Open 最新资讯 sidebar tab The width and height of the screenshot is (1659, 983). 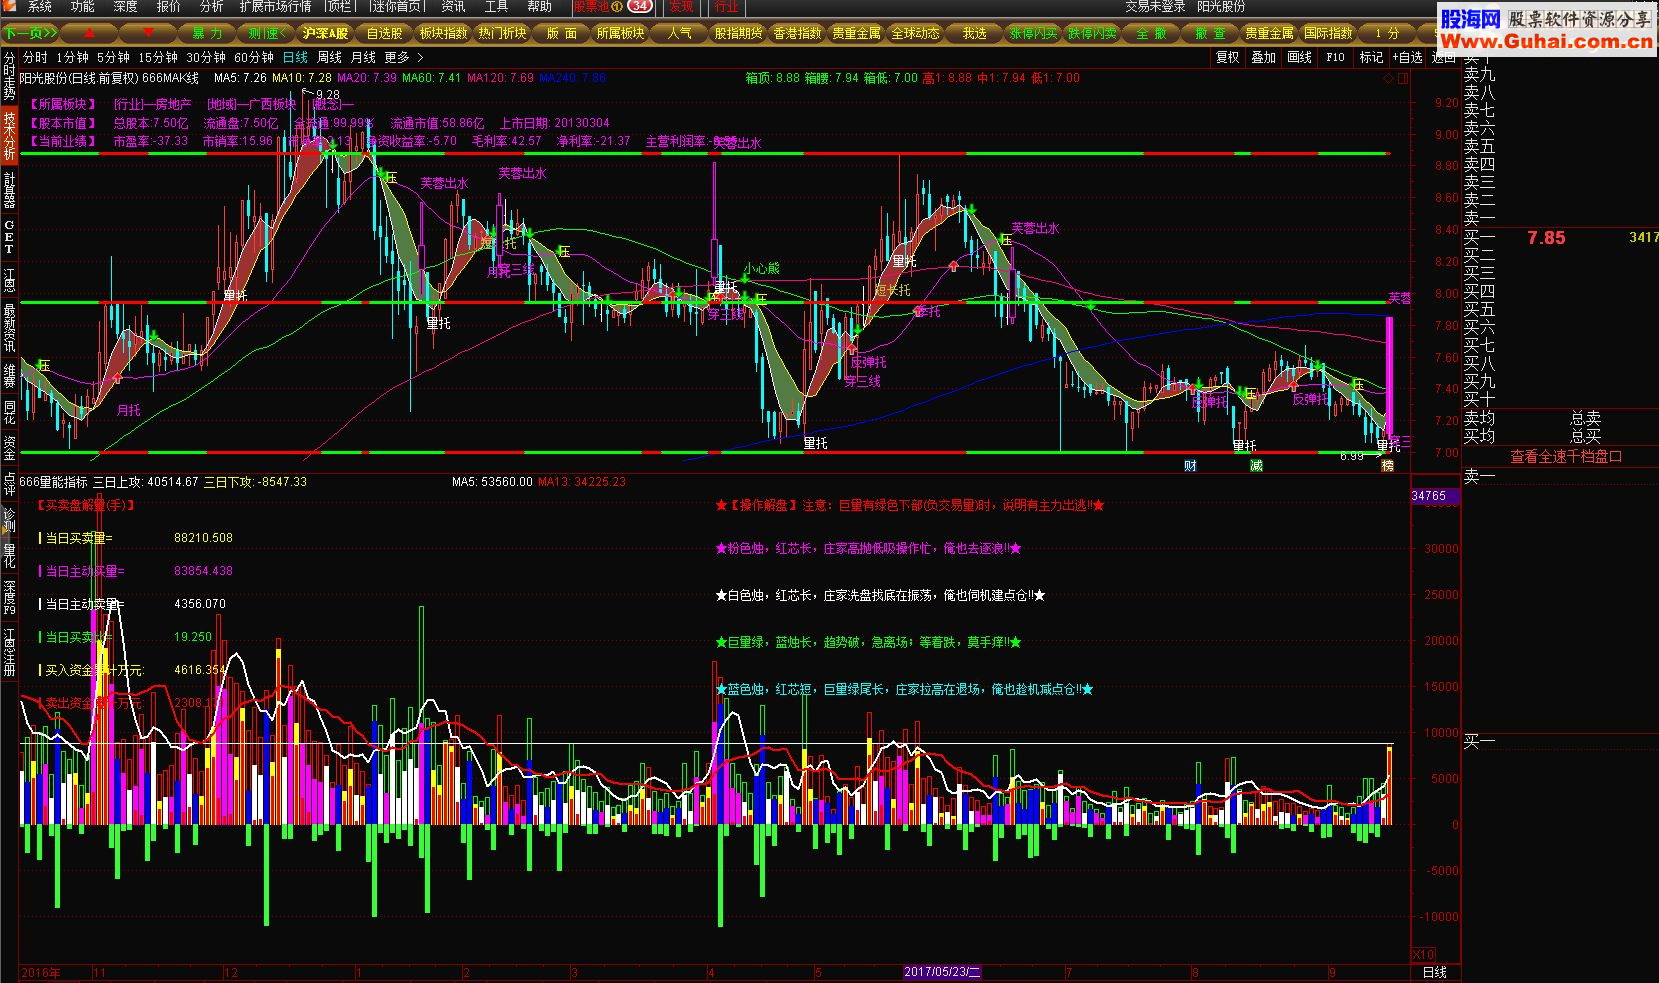click(9, 326)
